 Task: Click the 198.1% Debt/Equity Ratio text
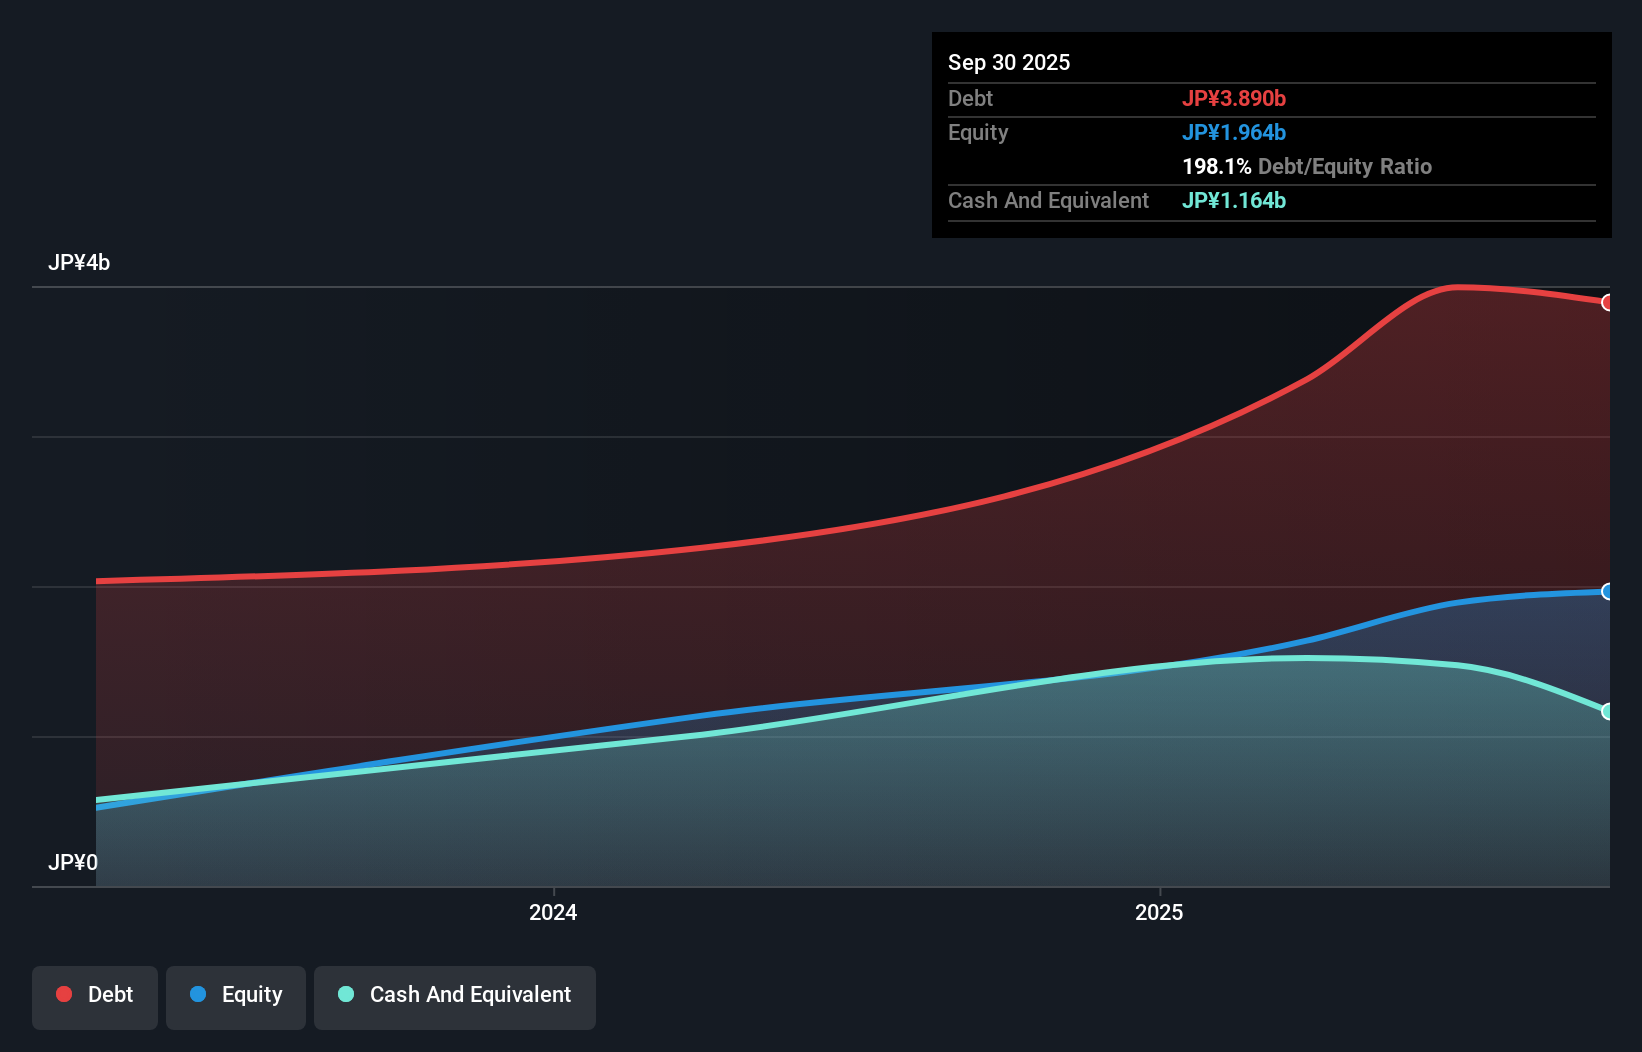pyautogui.click(x=1306, y=166)
